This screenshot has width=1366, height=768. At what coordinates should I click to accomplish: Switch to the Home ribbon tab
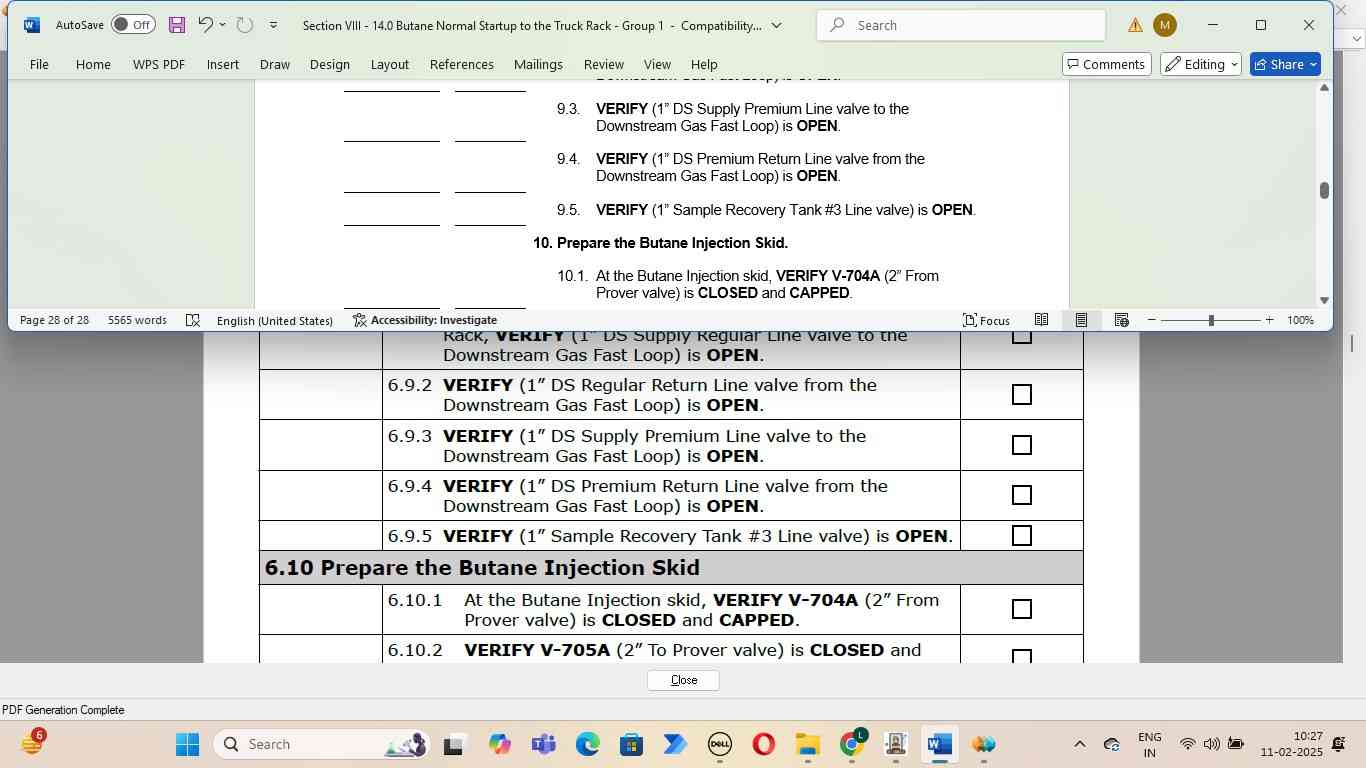[x=93, y=64]
